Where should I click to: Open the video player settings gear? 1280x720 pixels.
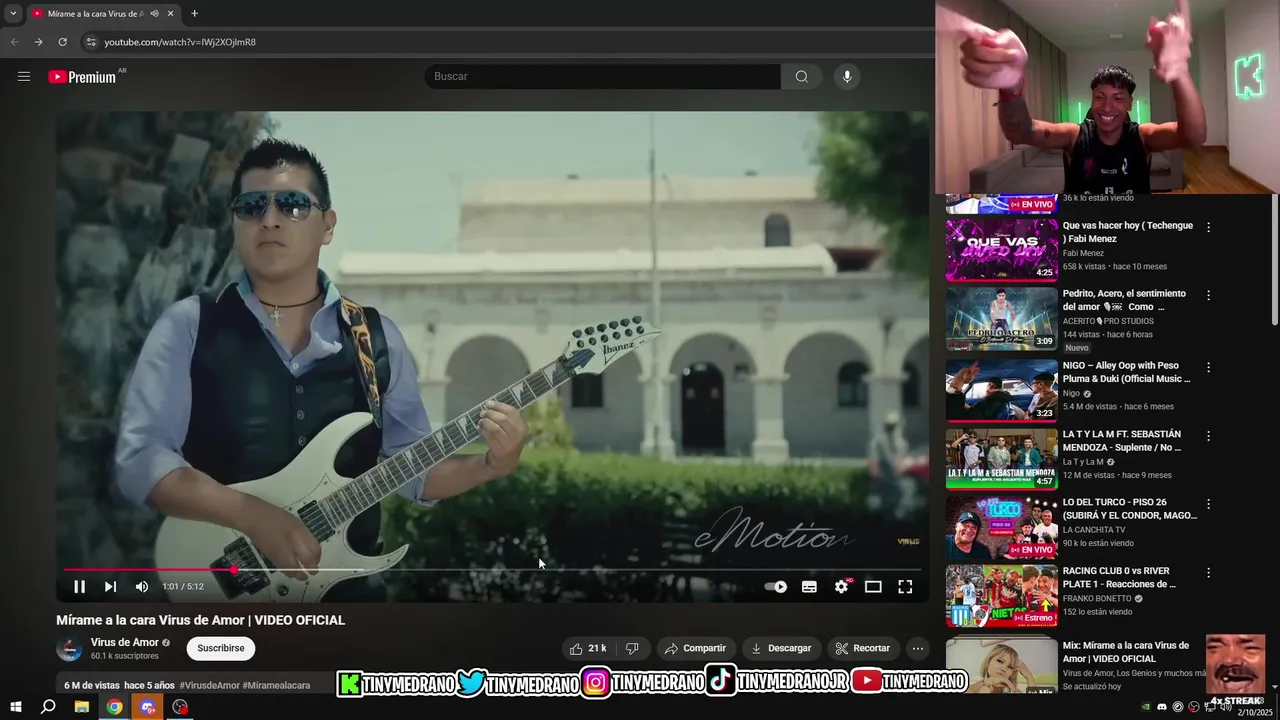(x=841, y=587)
